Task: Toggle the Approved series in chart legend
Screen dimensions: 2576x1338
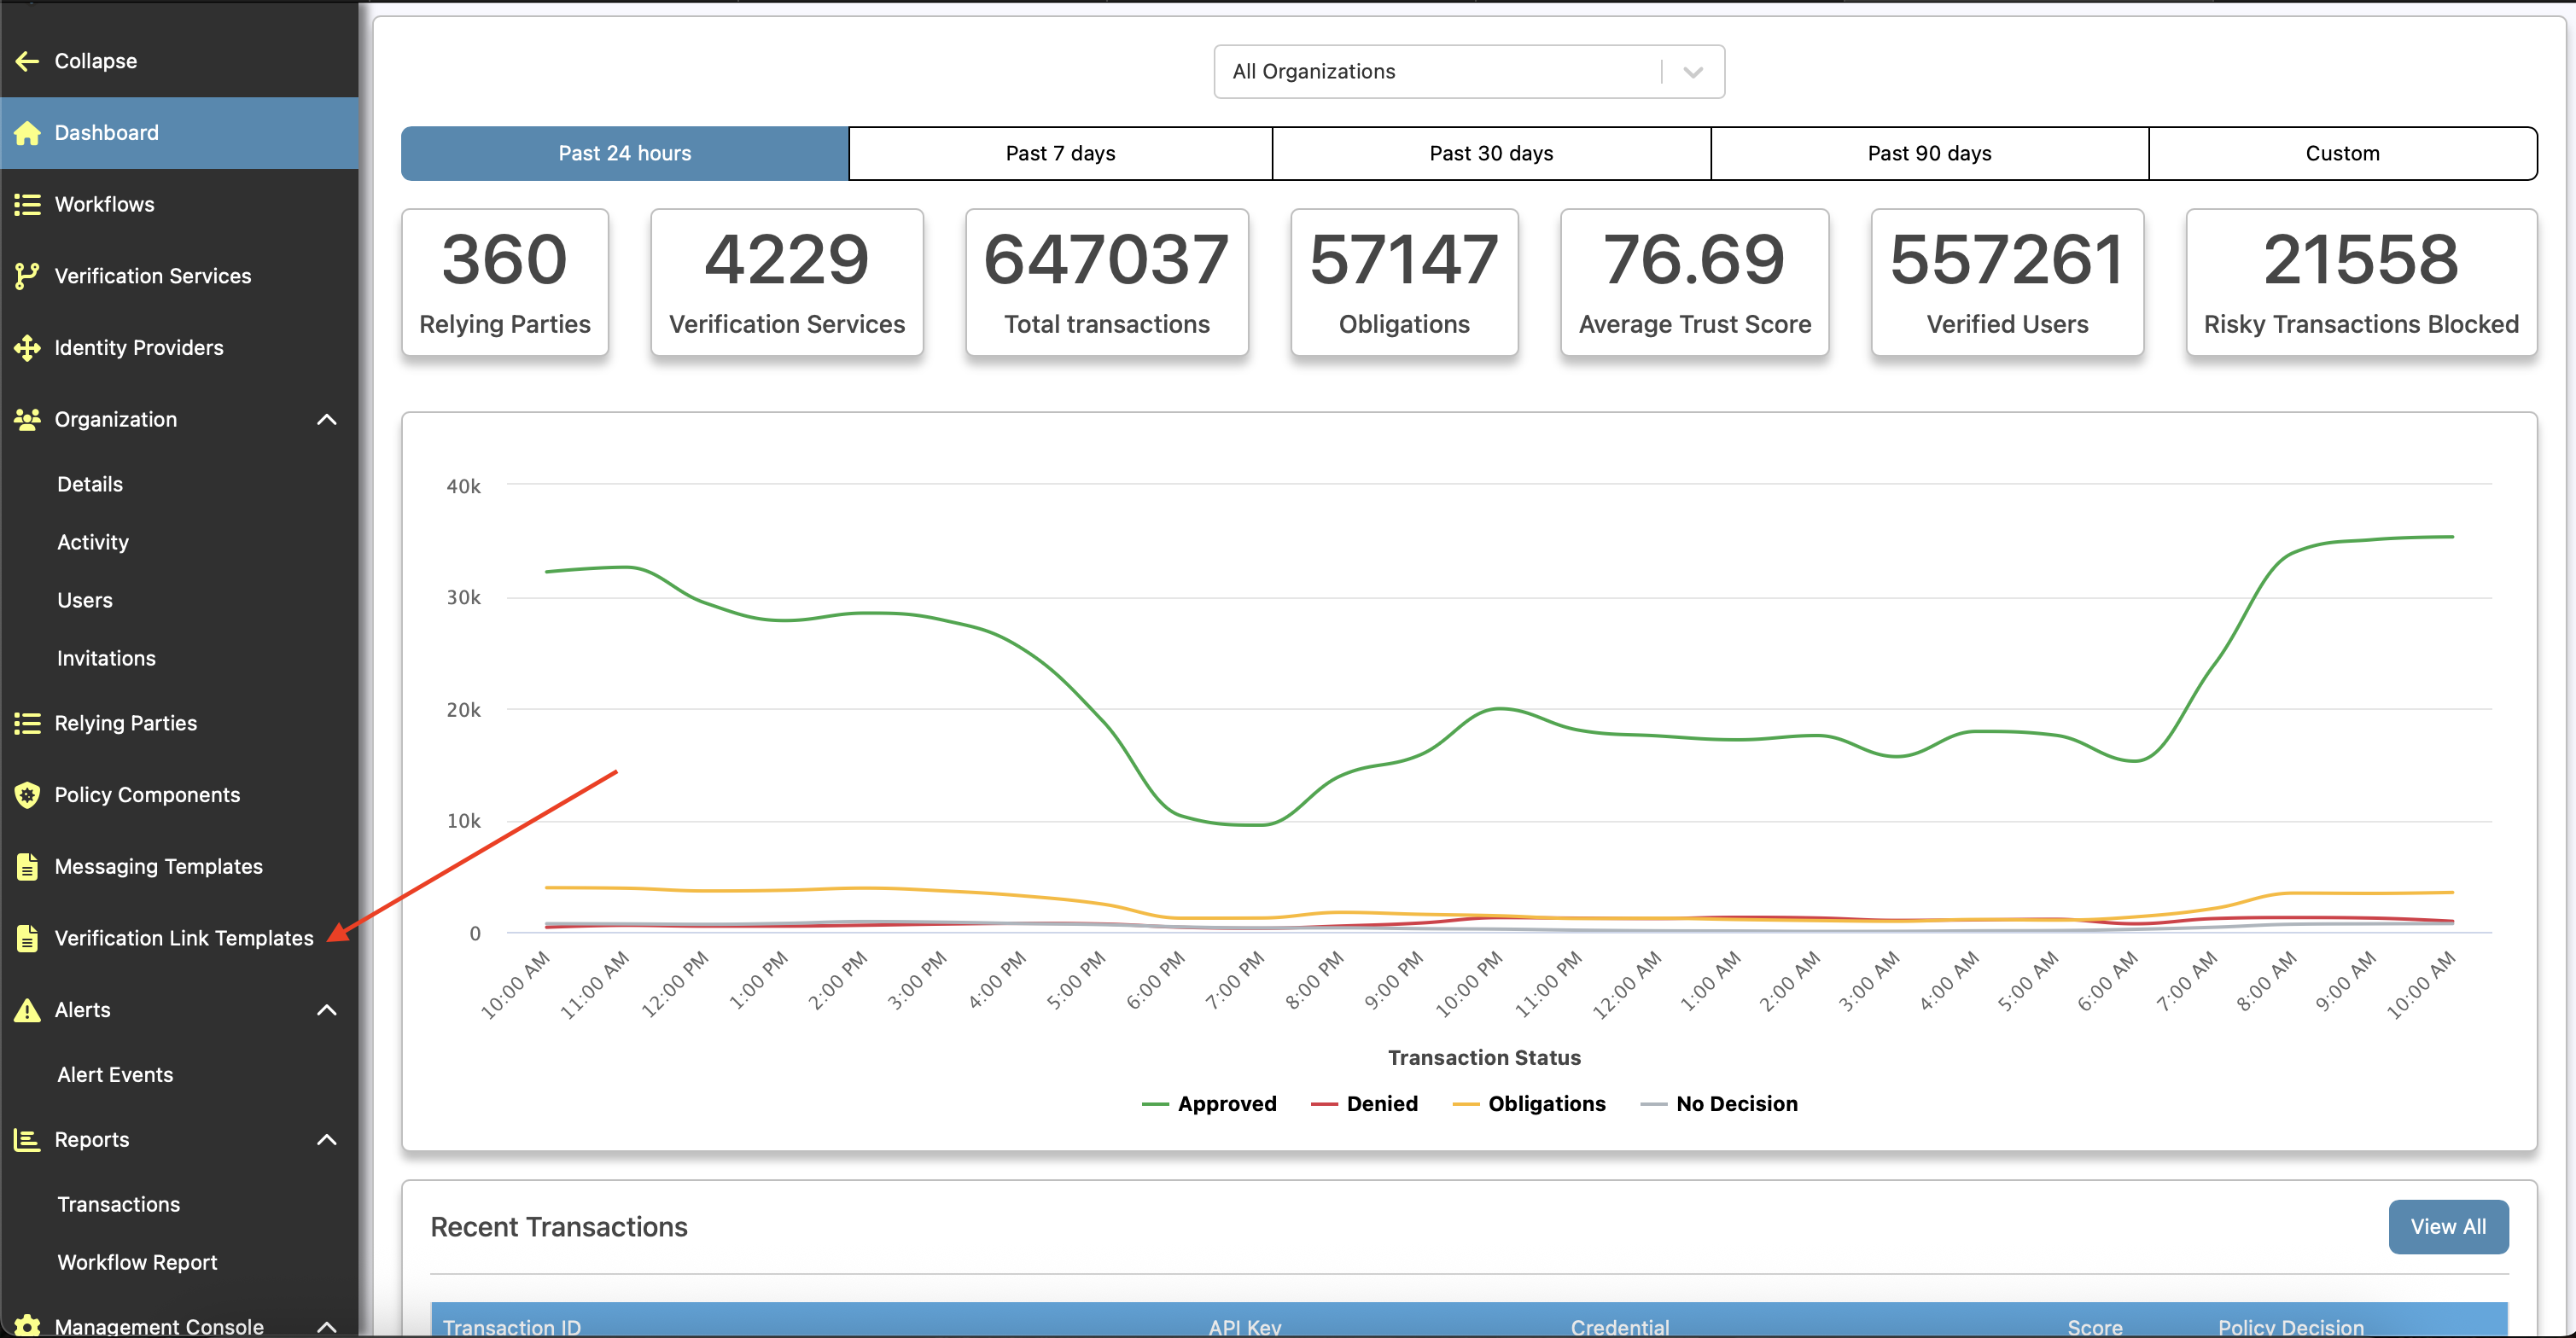Action: 1226,1104
